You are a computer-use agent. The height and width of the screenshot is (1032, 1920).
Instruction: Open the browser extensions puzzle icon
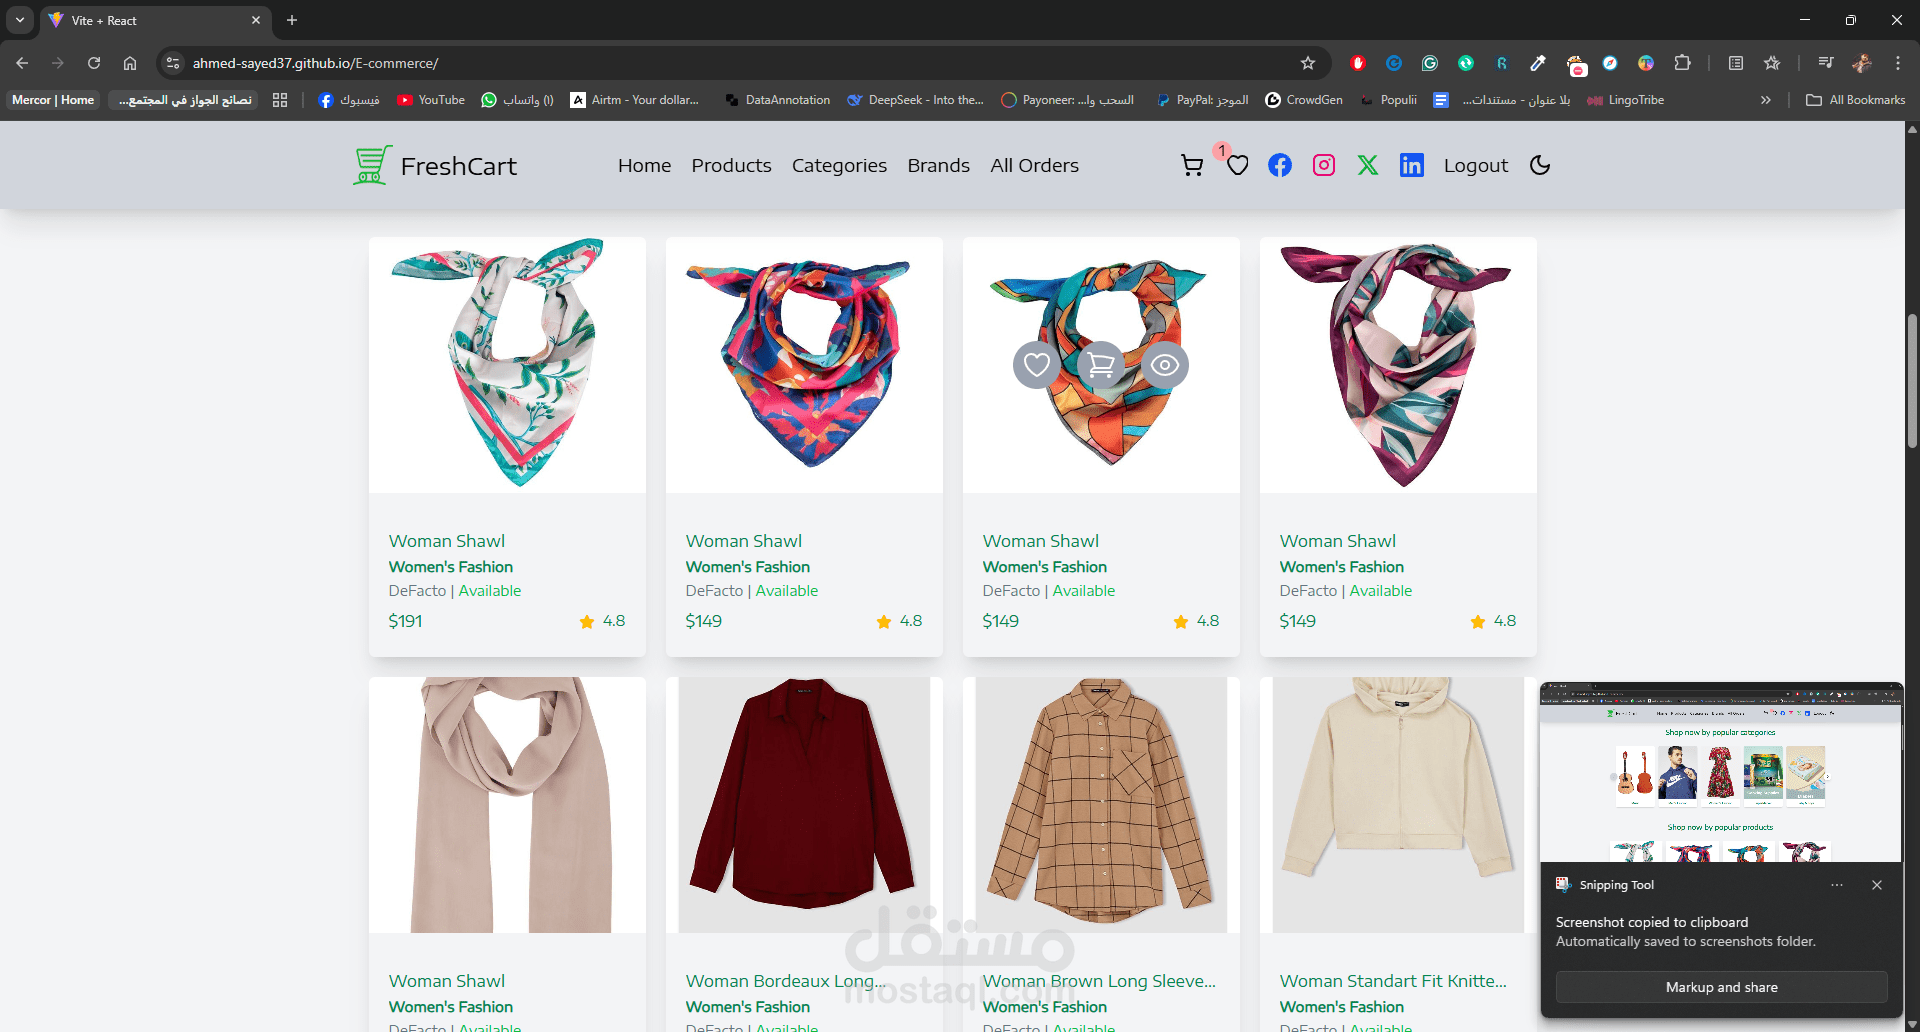coord(1682,63)
